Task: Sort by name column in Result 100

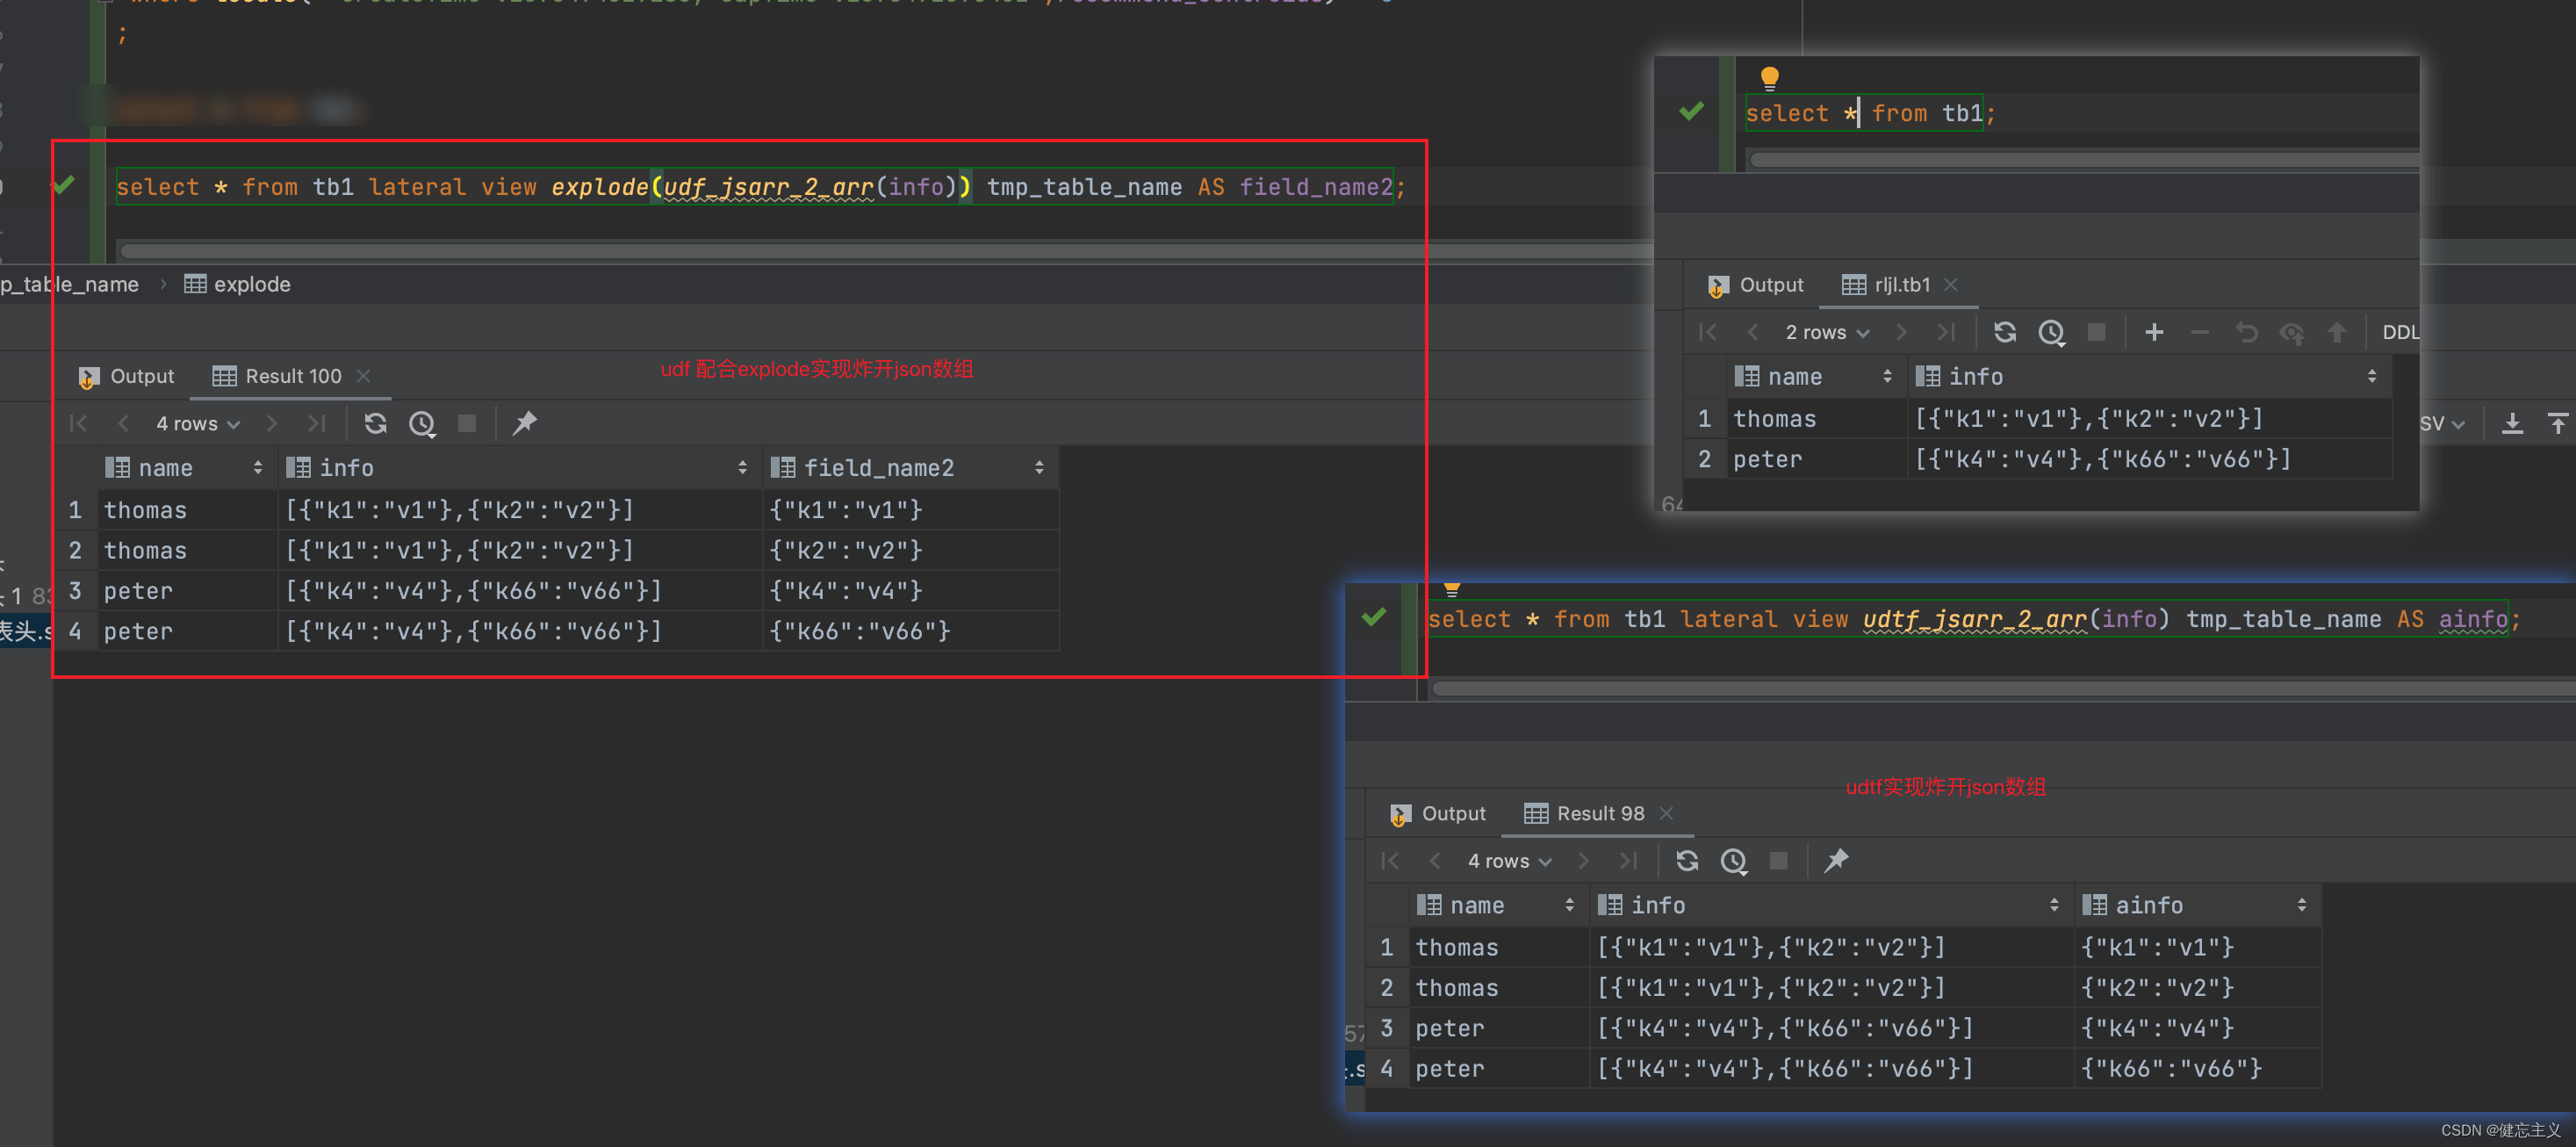Action: (257, 468)
